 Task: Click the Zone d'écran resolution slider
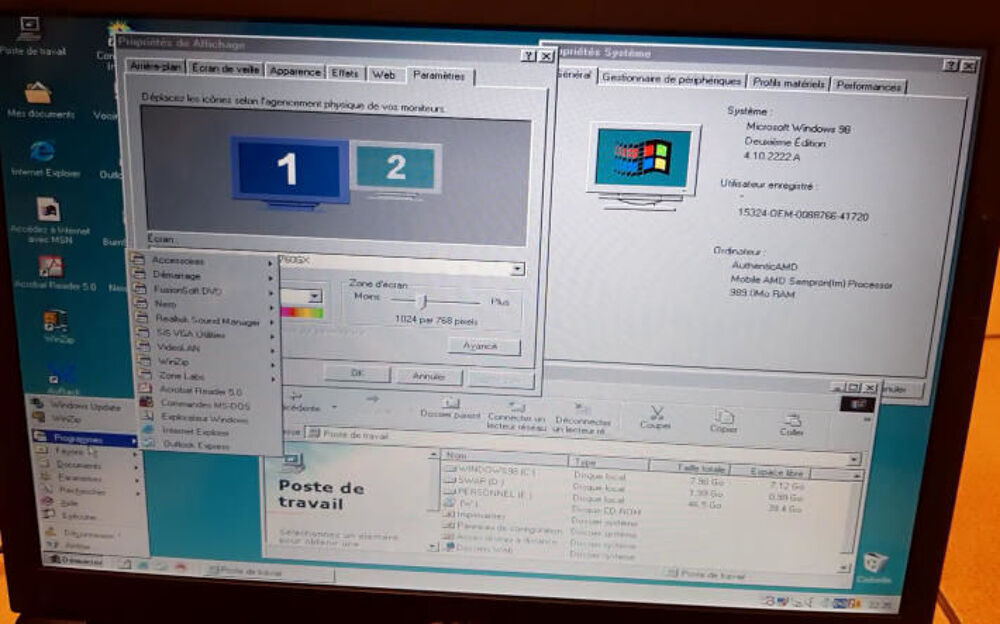pos(422,301)
